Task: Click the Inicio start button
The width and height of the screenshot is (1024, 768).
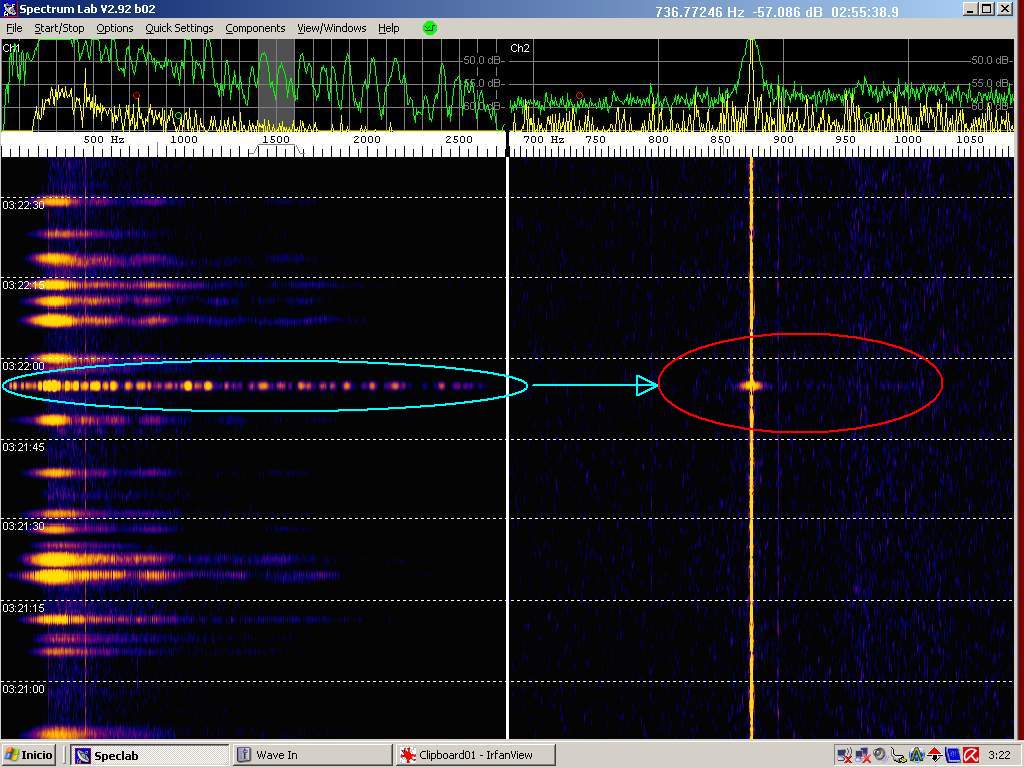Action: (x=30, y=755)
